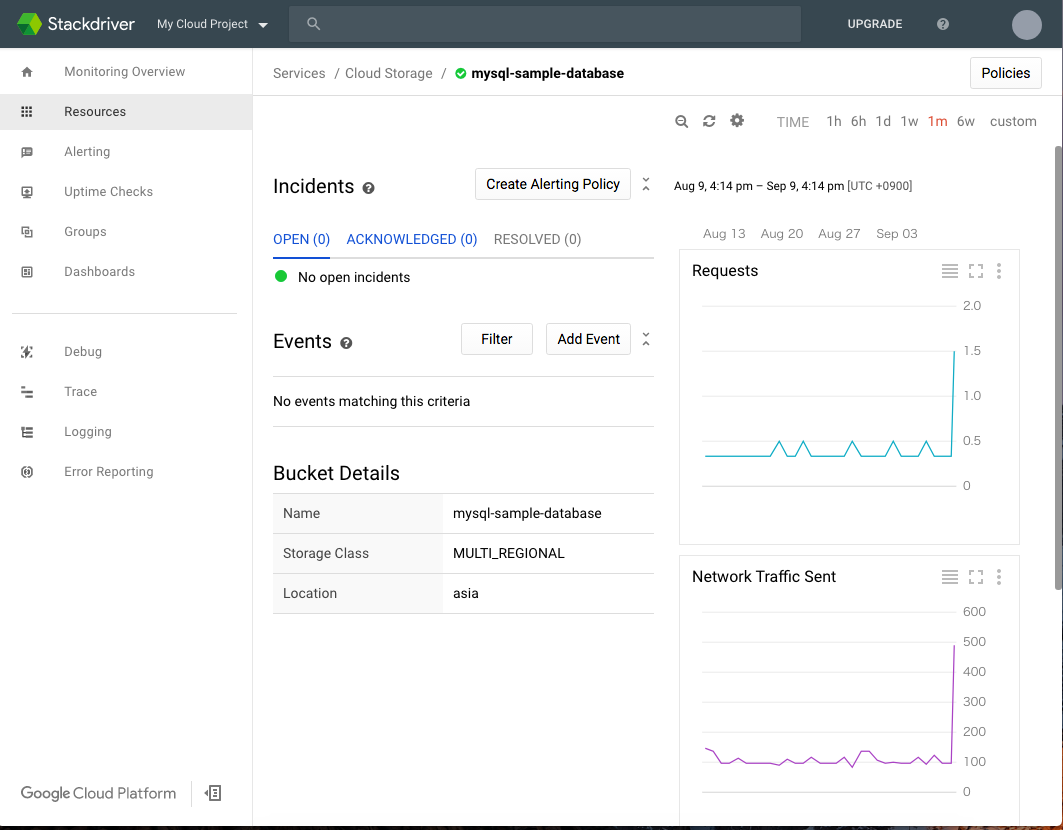1063x830 pixels.
Task: Select the 1d time range
Action: click(883, 121)
